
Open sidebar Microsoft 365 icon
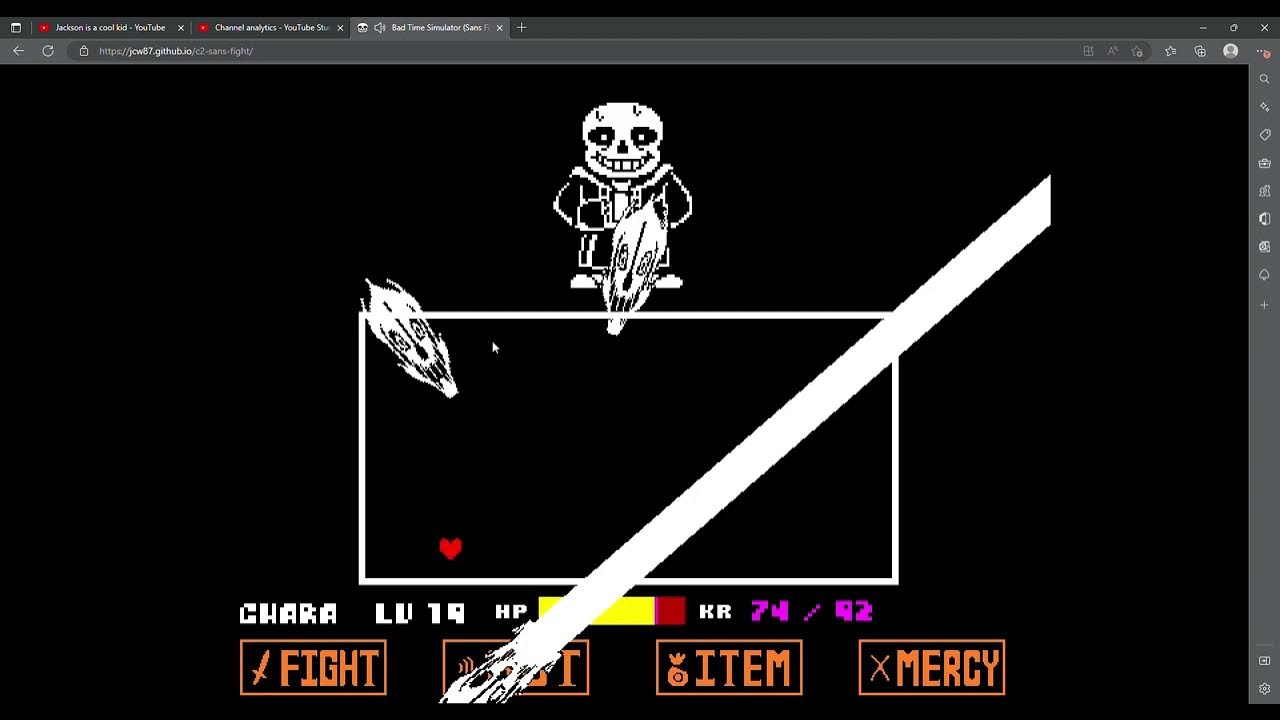pyautogui.click(x=1264, y=219)
